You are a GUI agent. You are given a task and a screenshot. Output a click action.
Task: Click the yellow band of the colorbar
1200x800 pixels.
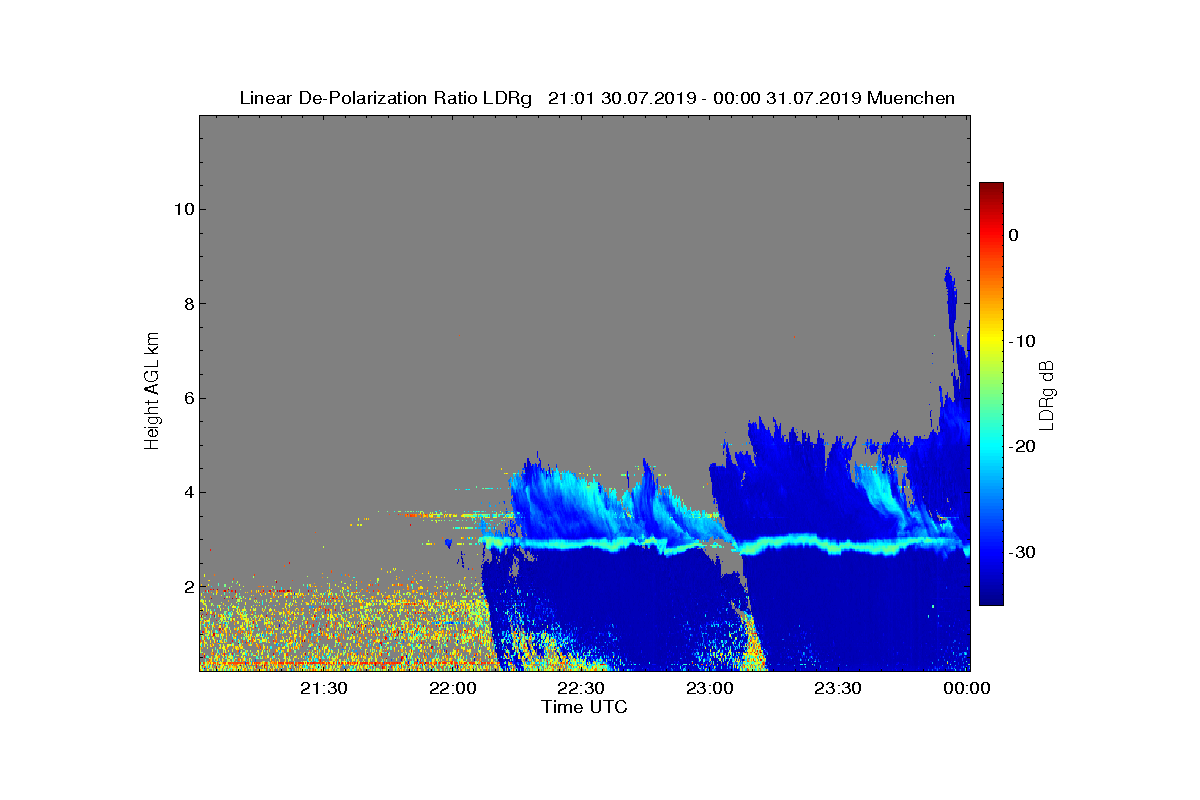991,341
